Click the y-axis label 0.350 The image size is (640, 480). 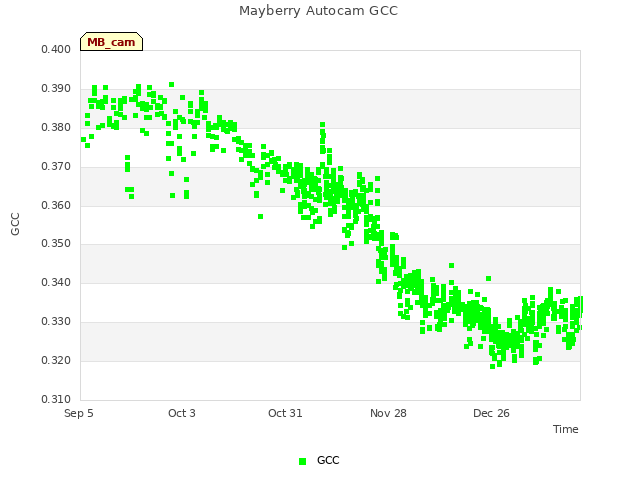[56, 244]
